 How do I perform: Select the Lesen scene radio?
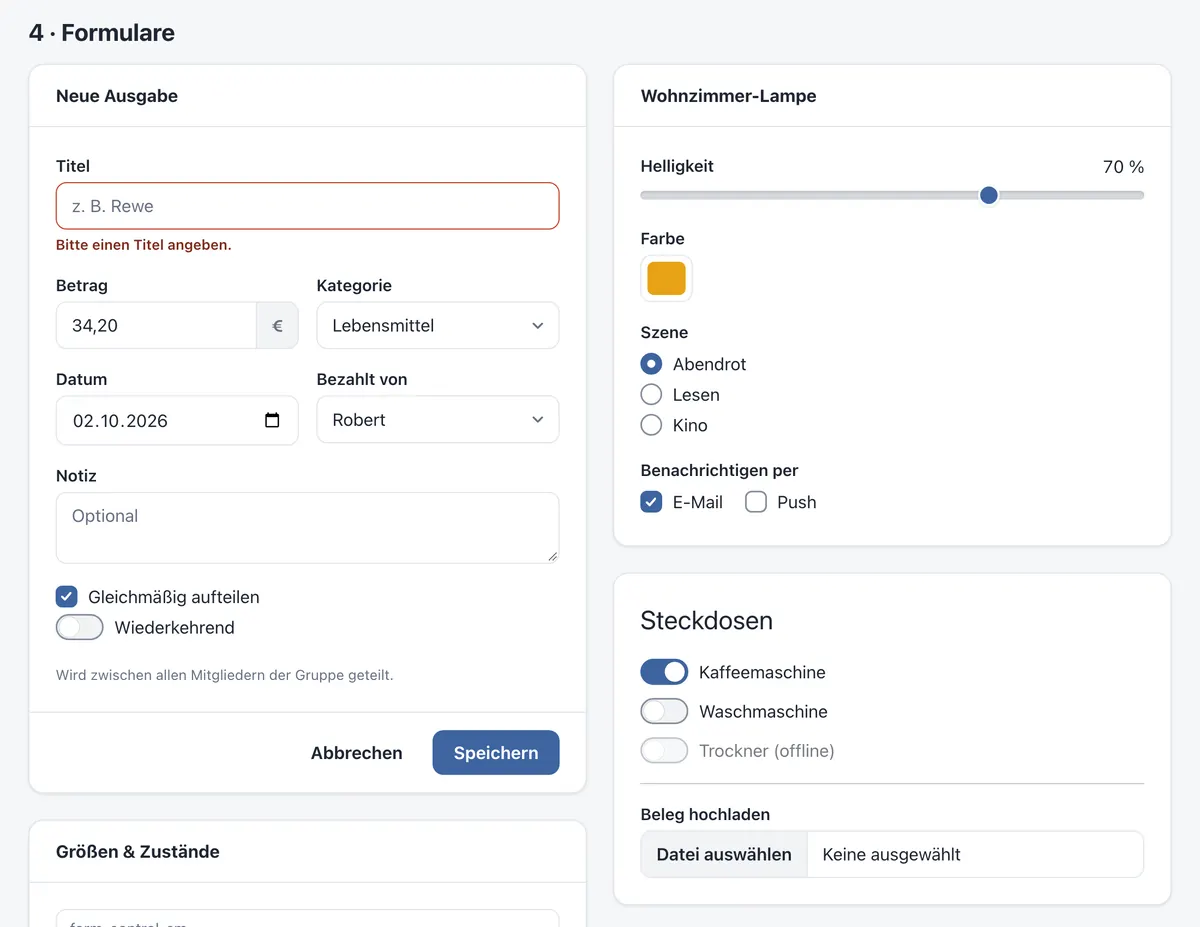coord(651,395)
